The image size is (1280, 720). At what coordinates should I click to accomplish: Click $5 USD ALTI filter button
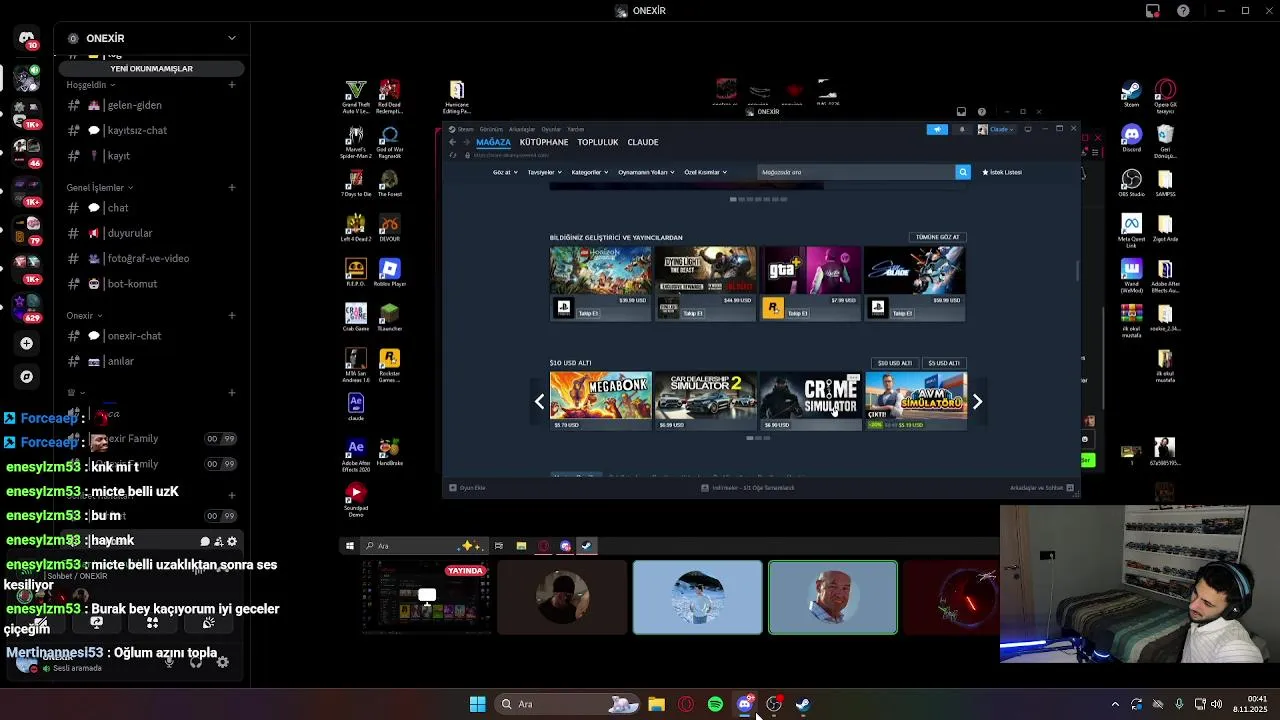pos(944,363)
